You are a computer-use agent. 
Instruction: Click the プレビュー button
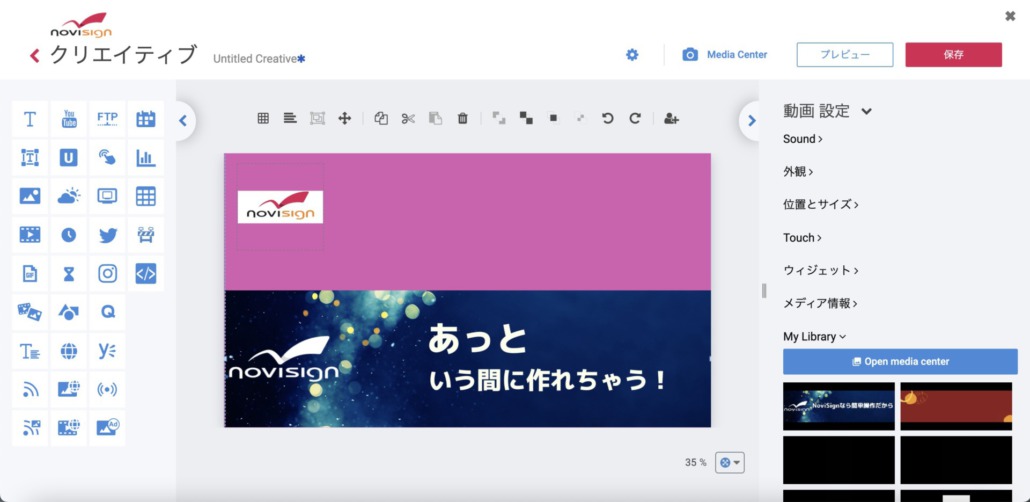pos(845,55)
